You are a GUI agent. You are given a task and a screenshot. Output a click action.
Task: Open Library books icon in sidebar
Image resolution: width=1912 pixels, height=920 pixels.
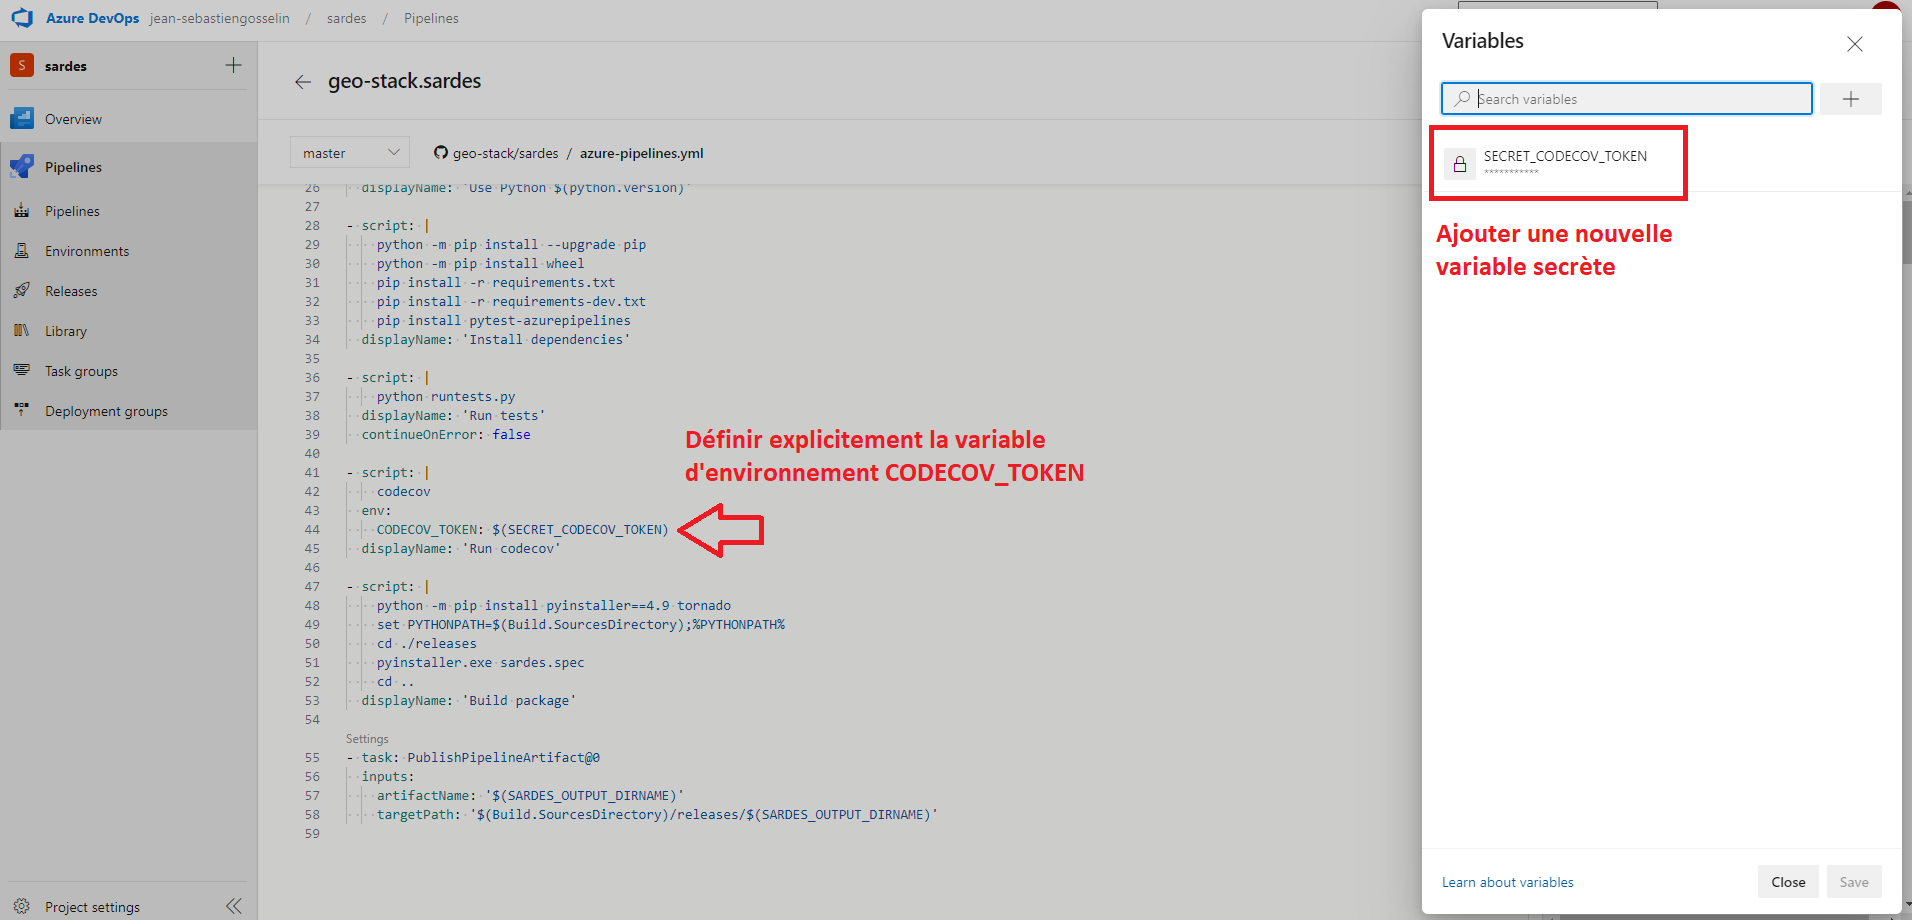(x=22, y=331)
